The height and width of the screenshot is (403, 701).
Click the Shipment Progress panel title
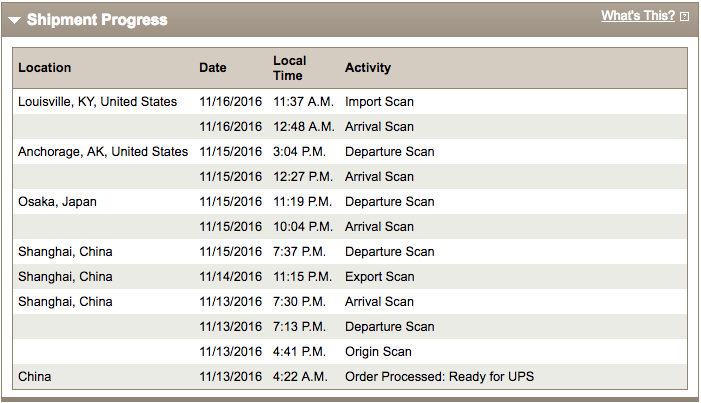97,20
